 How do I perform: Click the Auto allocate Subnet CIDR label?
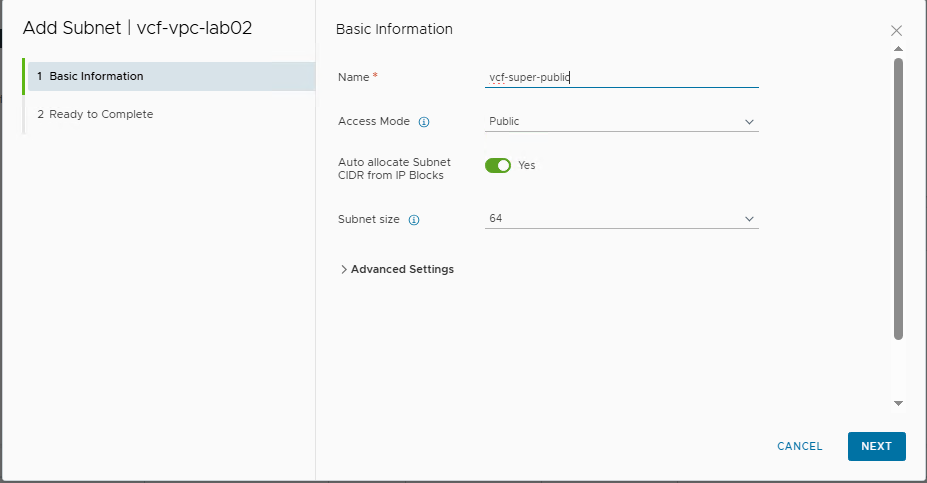[x=394, y=168]
